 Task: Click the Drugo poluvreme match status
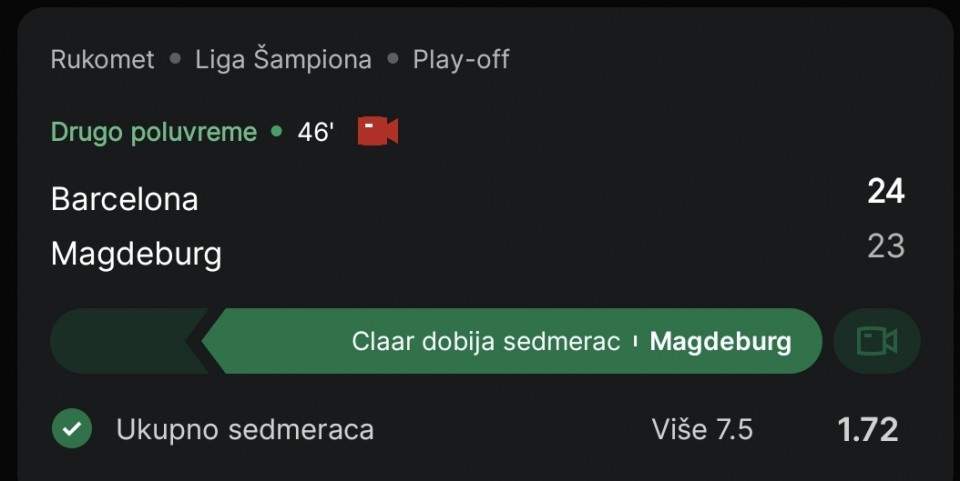pyautogui.click(x=154, y=132)
